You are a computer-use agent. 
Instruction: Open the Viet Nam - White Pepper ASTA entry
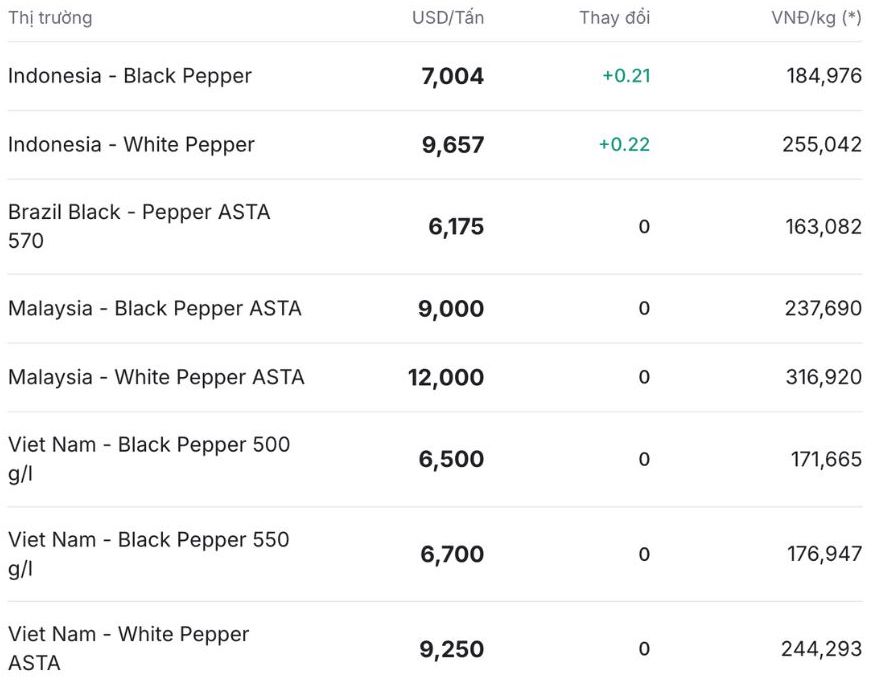click(129, 648)
